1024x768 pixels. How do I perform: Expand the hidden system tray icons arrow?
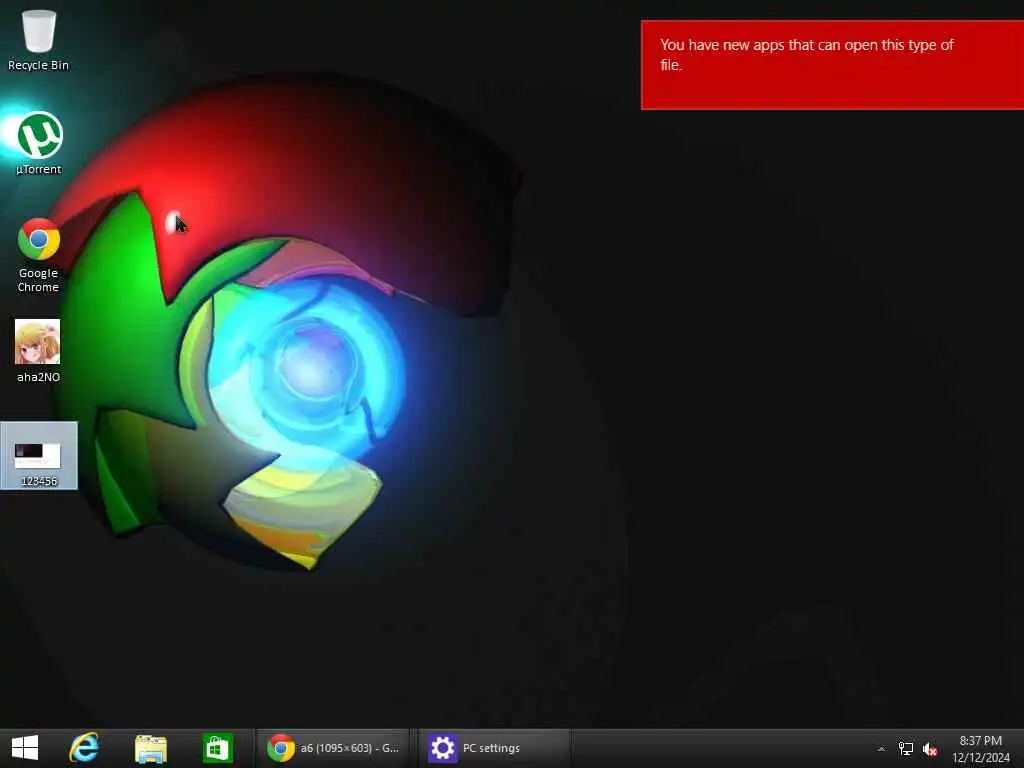click(x=881, y=749)
